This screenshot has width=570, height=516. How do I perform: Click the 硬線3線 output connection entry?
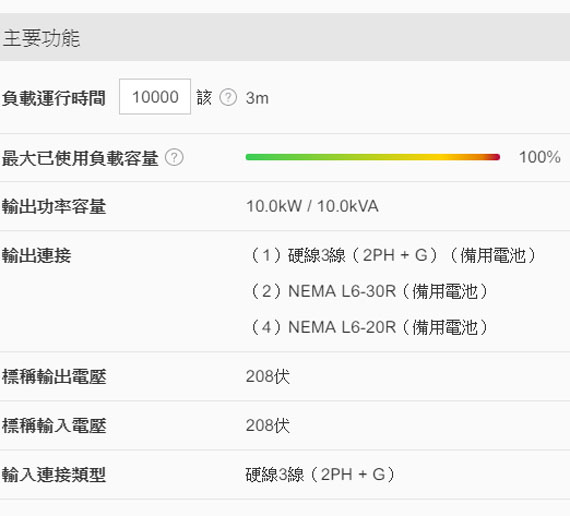tap(393, 255)
